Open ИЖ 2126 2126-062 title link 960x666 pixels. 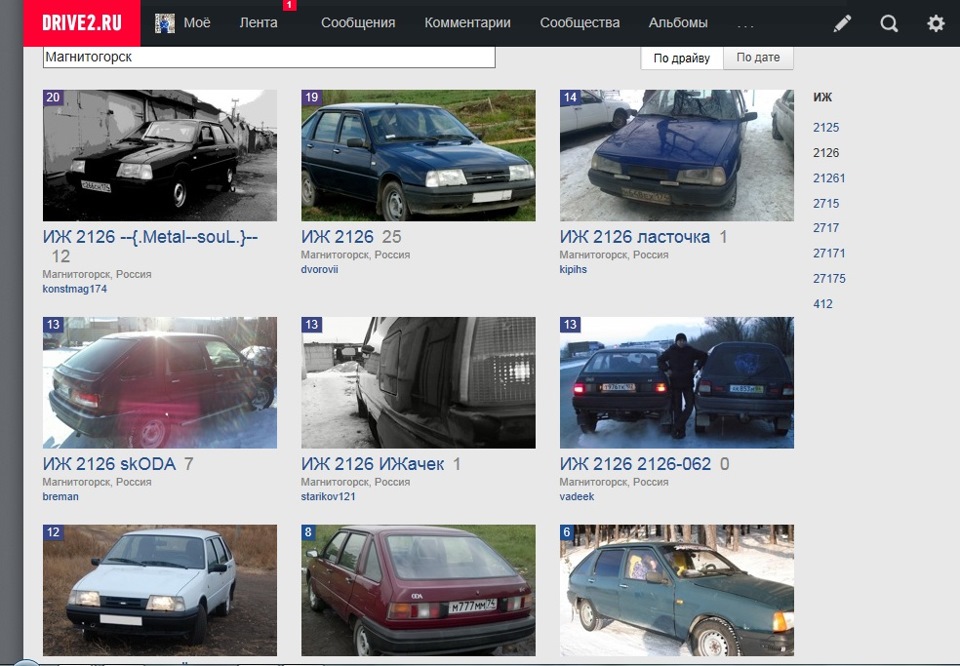(x=636, y=464)
